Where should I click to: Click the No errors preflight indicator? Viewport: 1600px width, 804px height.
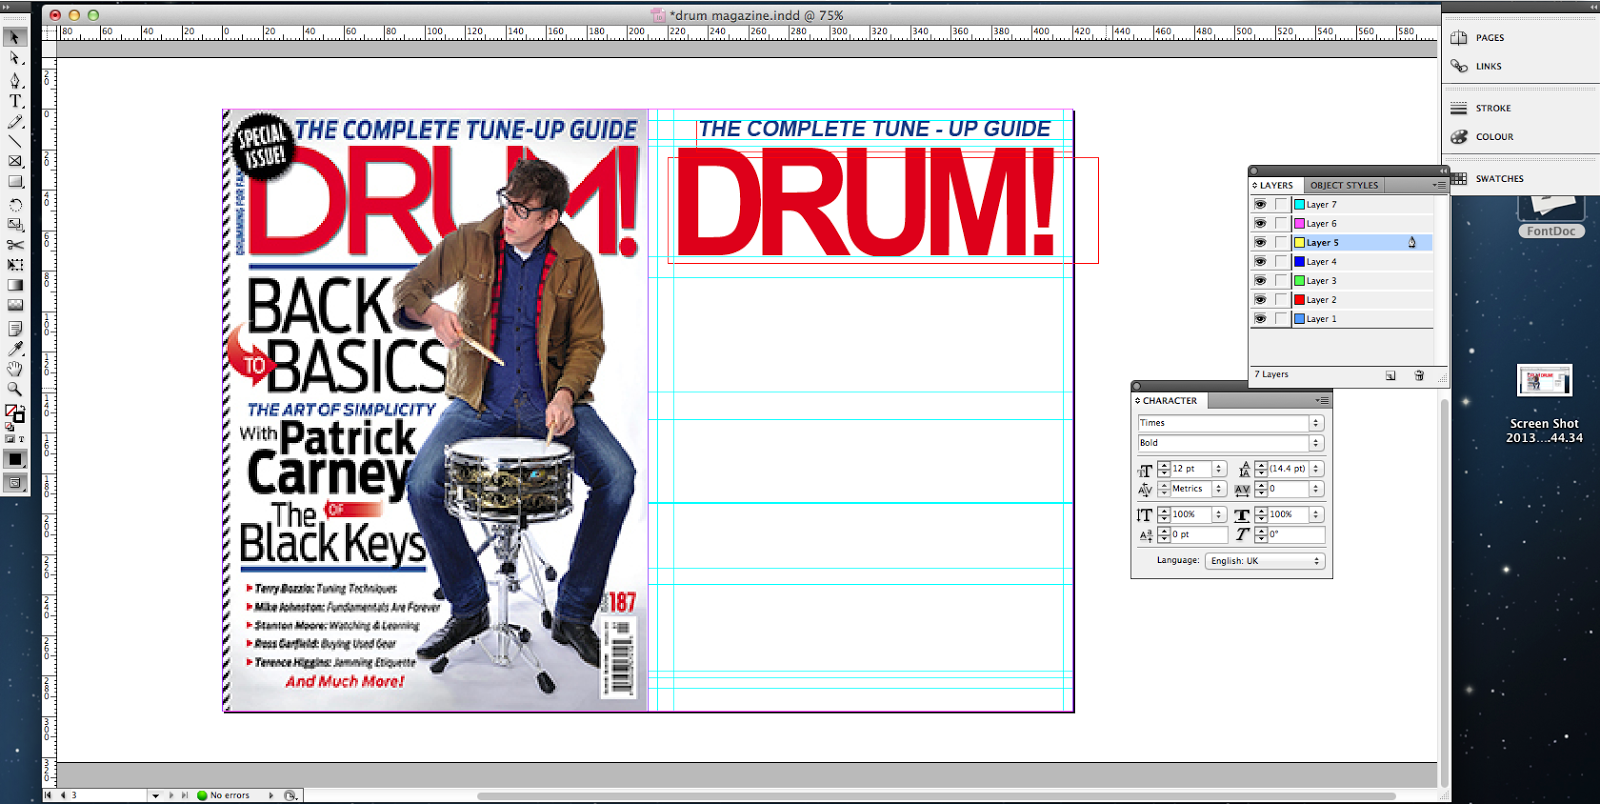pyautogui.click(x=224, y=796)
